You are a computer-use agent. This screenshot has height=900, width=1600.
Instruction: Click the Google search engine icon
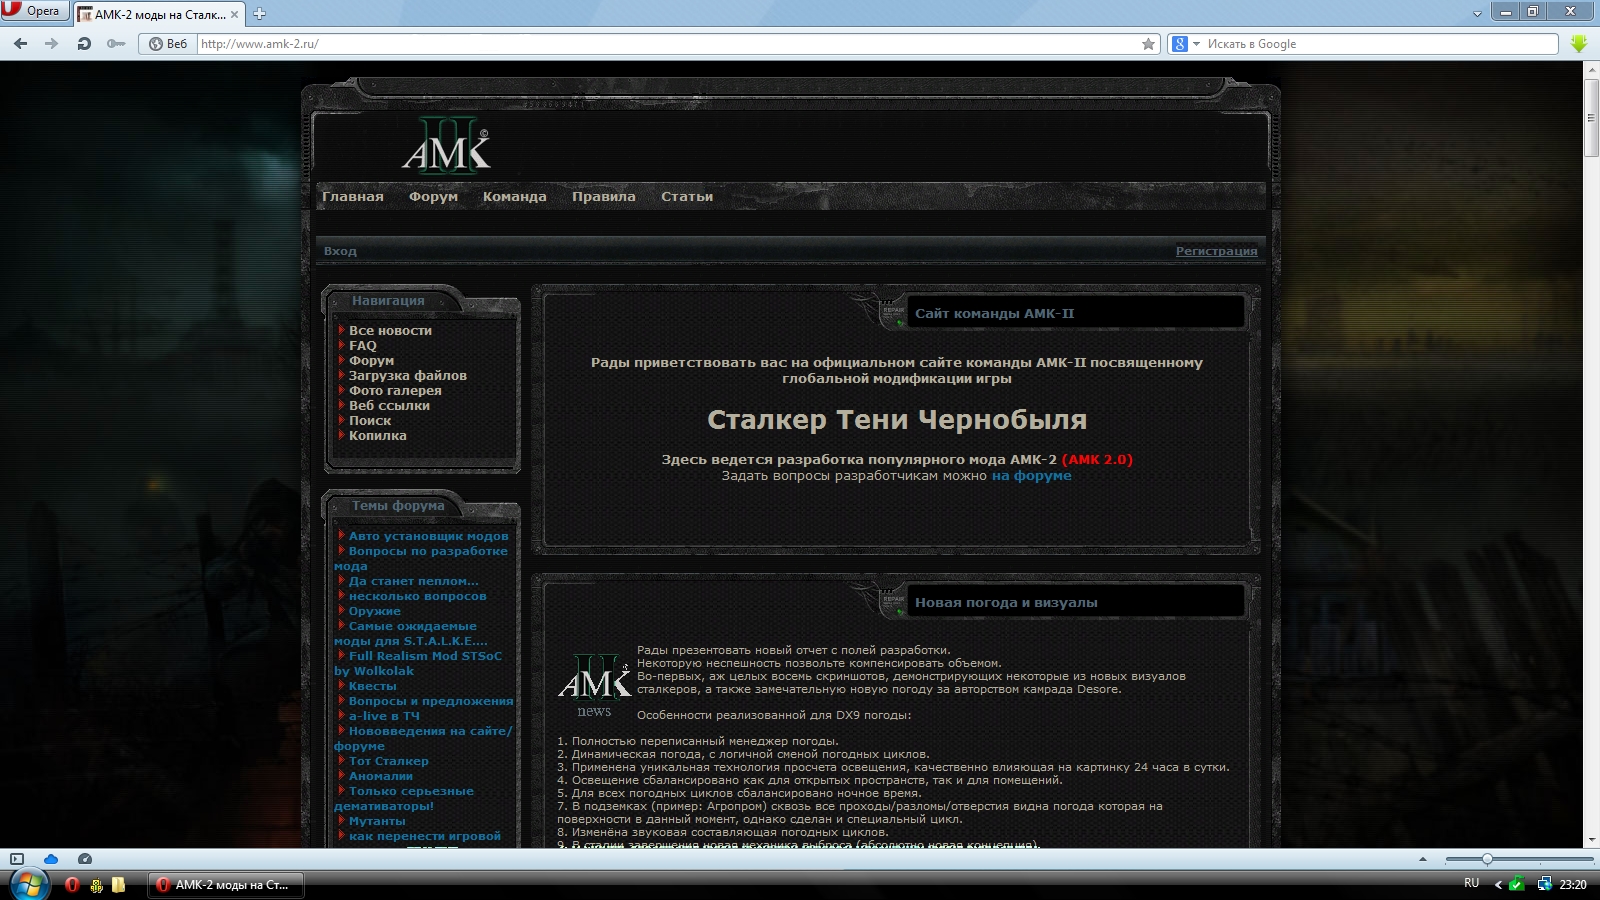pos(1180,44)
